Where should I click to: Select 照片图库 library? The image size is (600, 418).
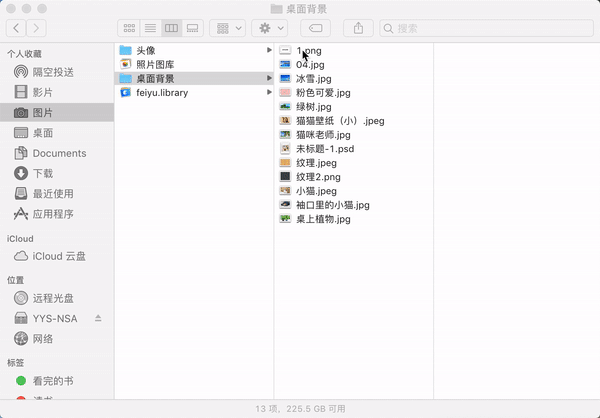pos(194,64)
